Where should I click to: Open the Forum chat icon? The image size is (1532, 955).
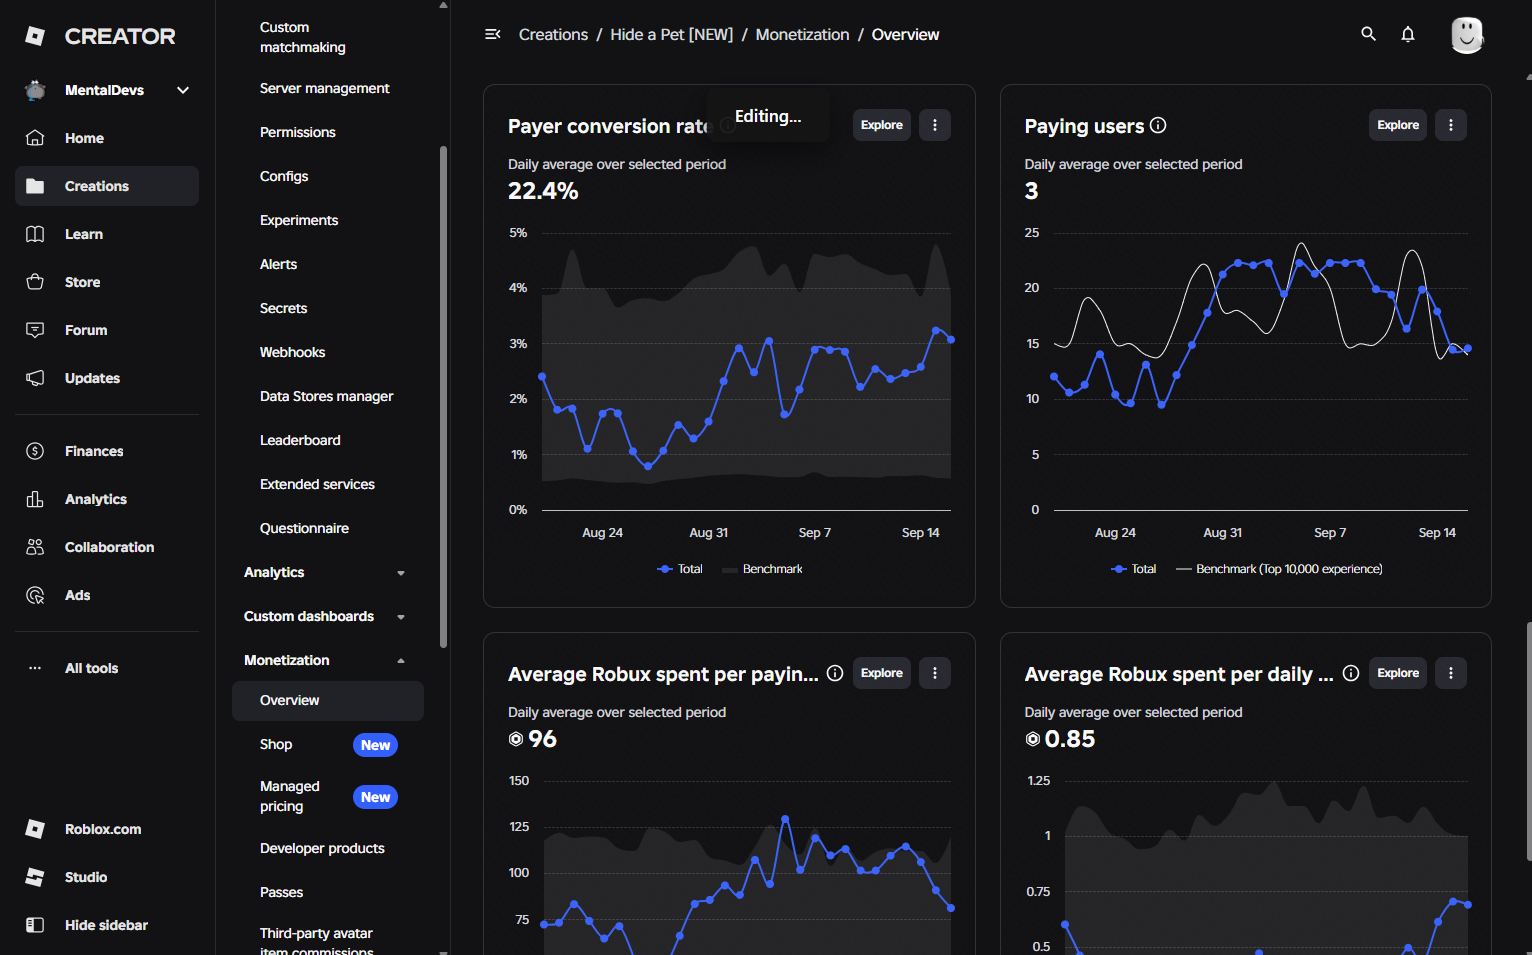pos(35,330)
